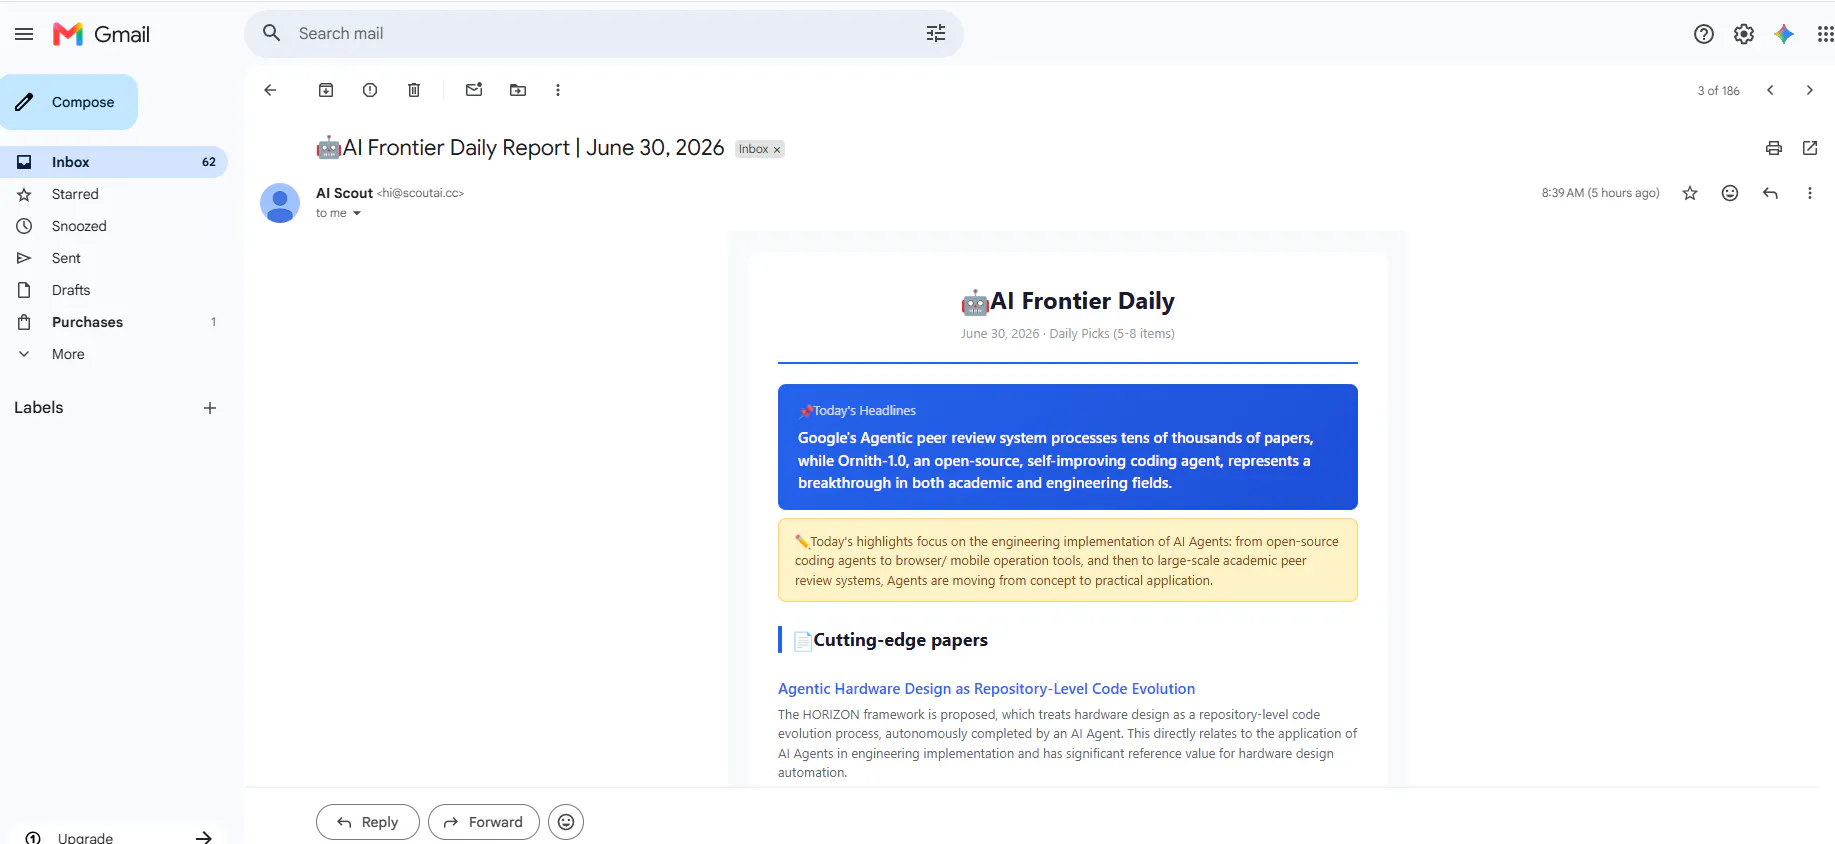Open the main menu hamburger icon

click(24, 34)
